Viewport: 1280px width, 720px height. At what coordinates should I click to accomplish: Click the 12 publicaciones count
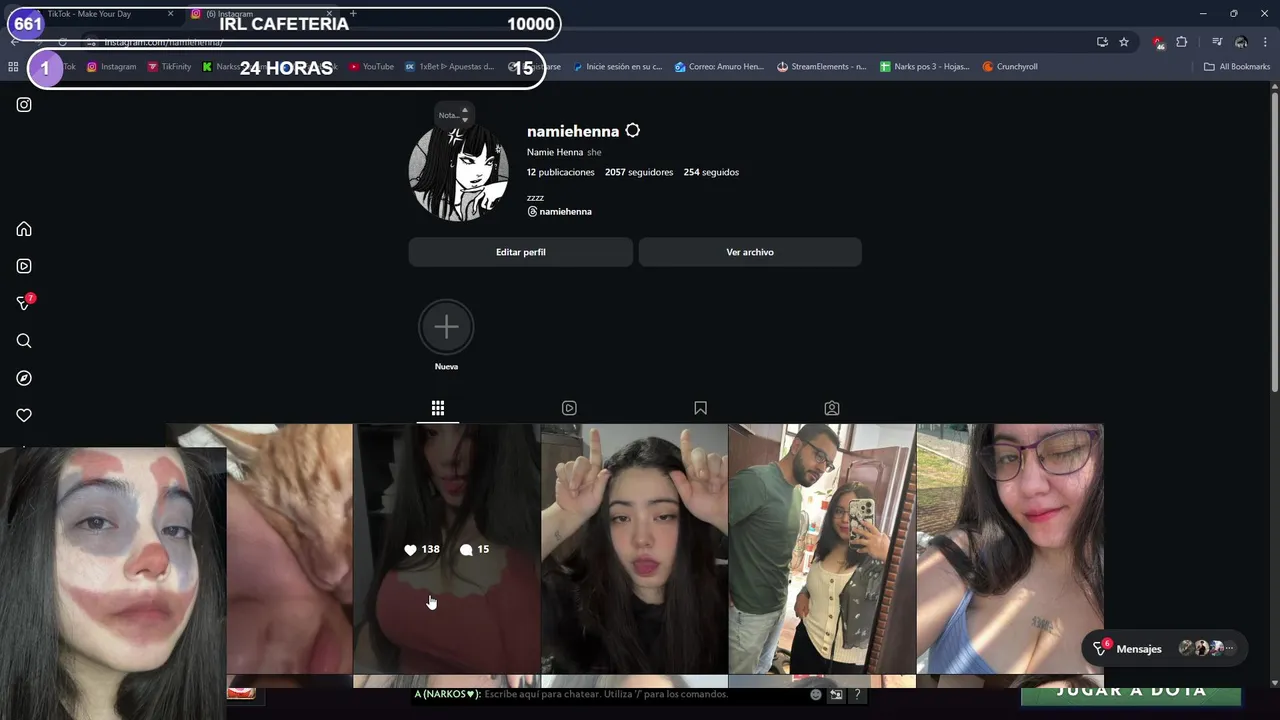click(560, 172)
